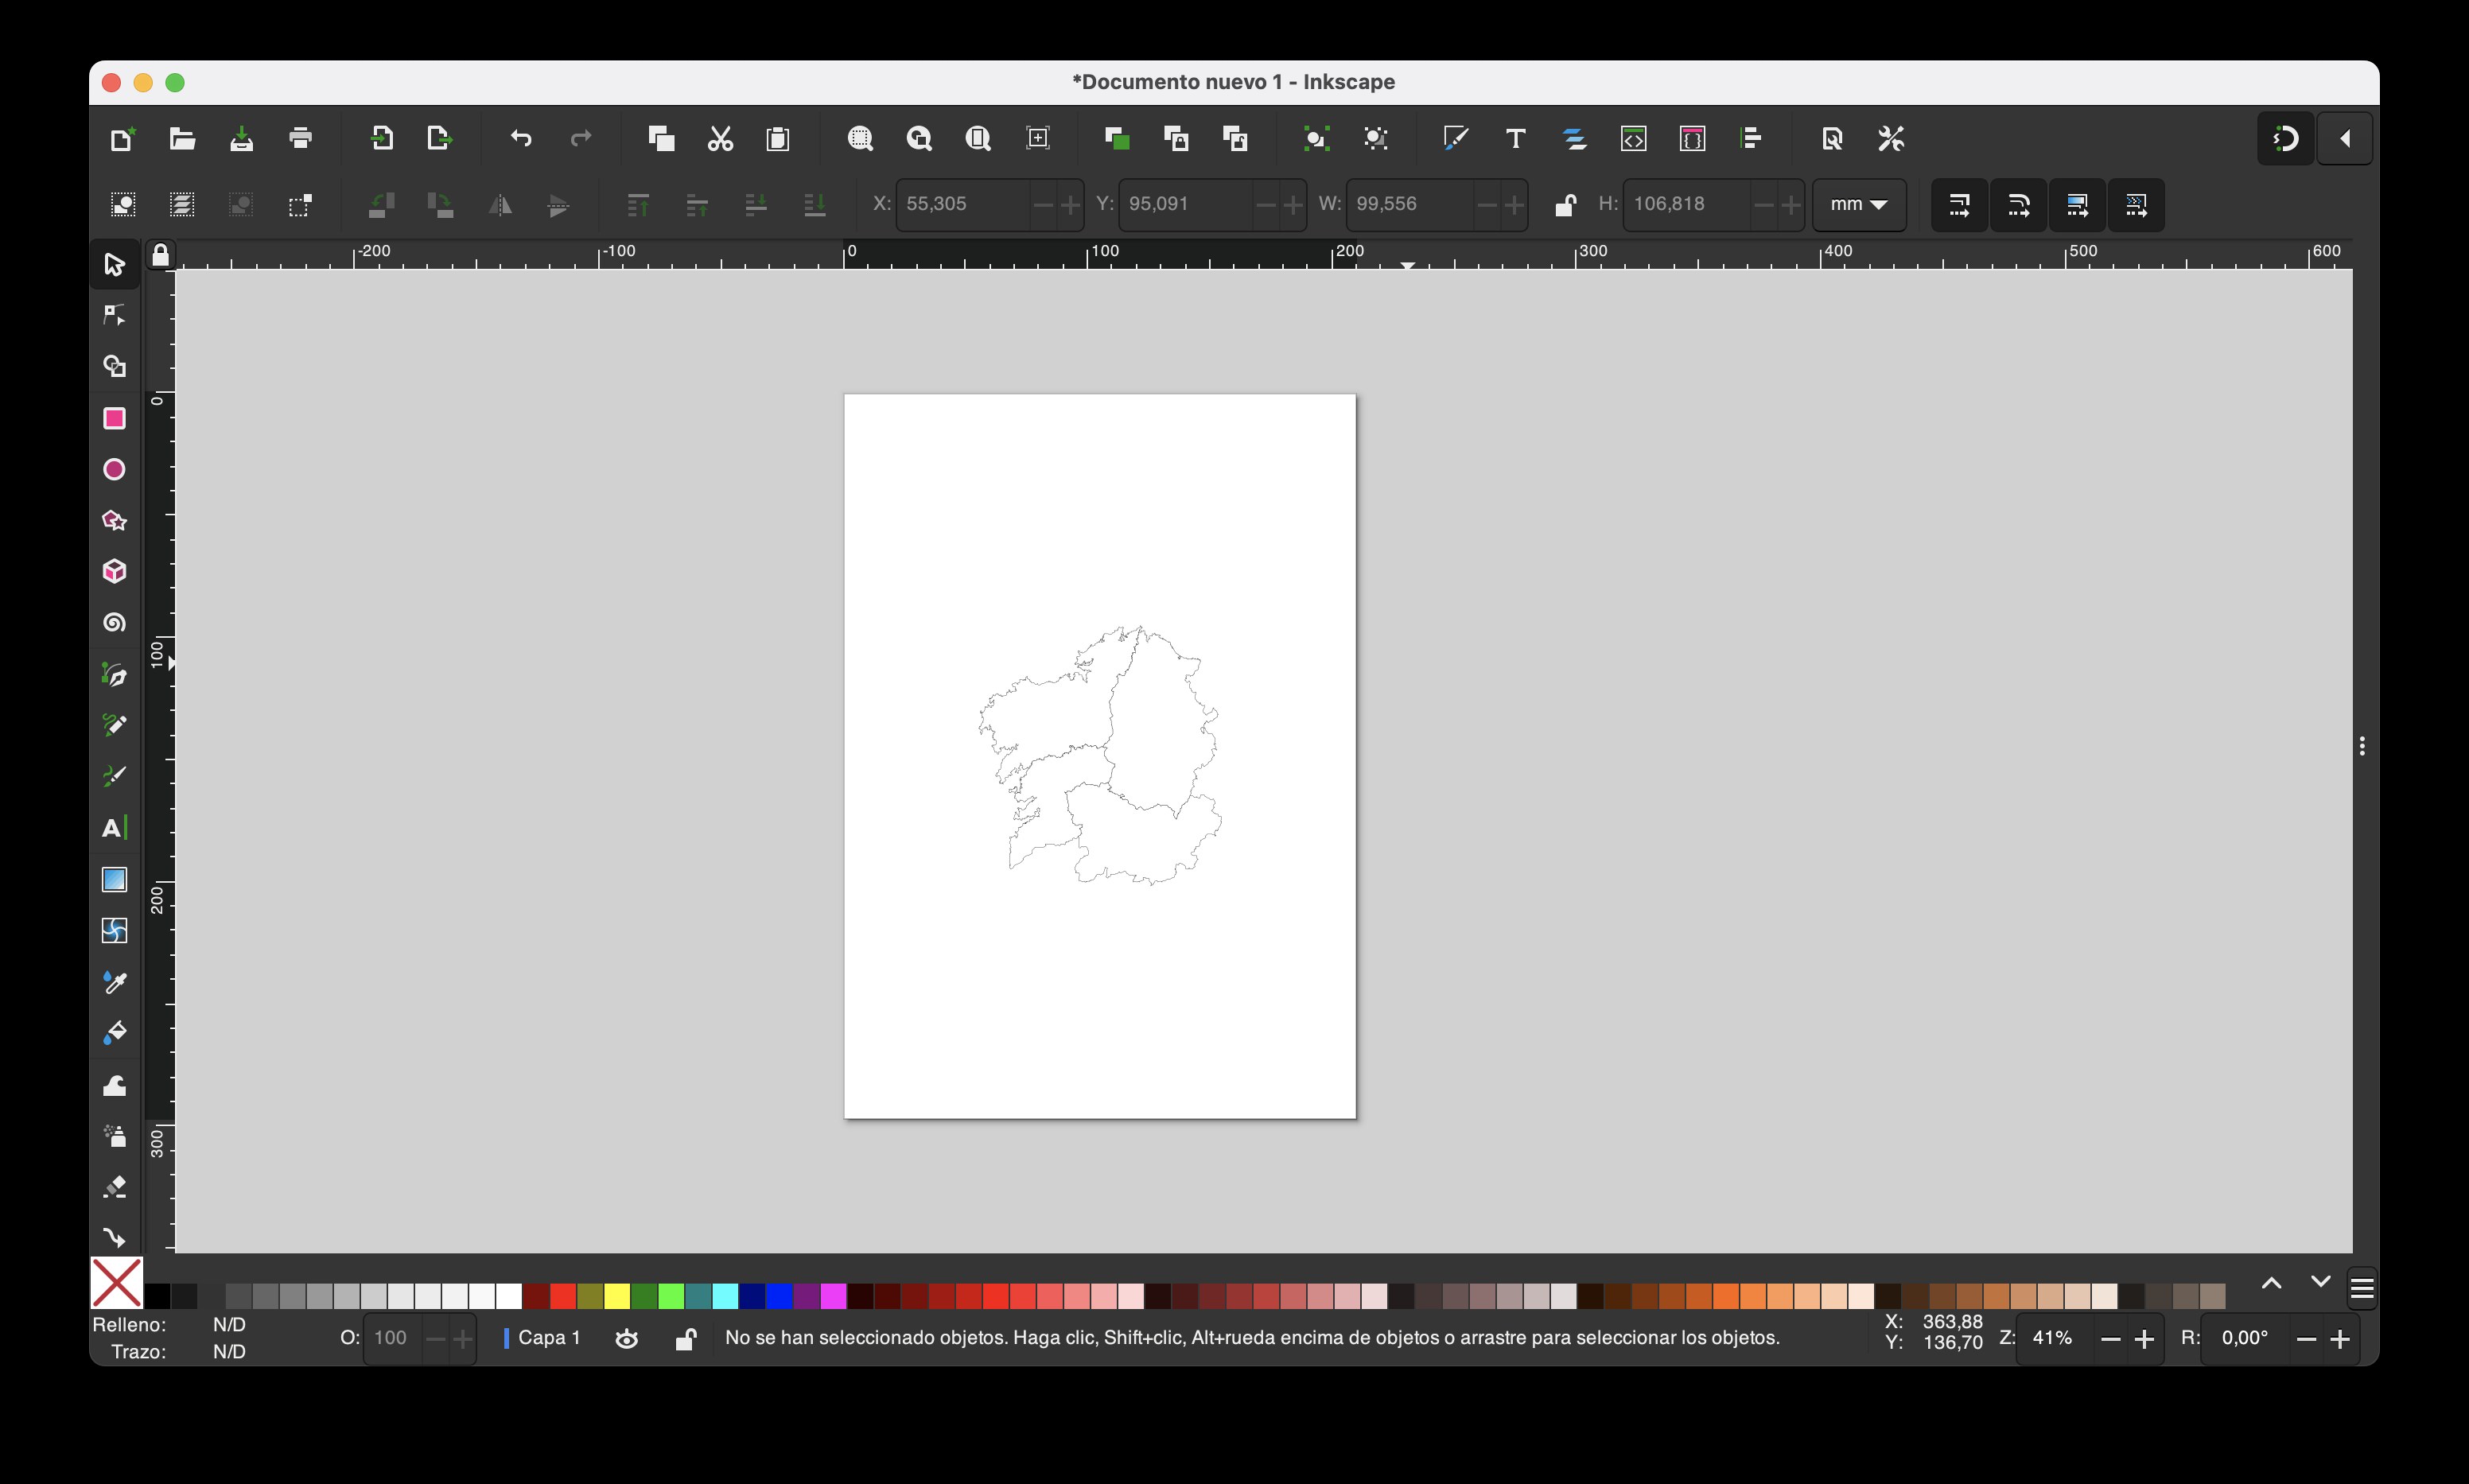
Task: Click the Print icon
Action: point(300,138)
